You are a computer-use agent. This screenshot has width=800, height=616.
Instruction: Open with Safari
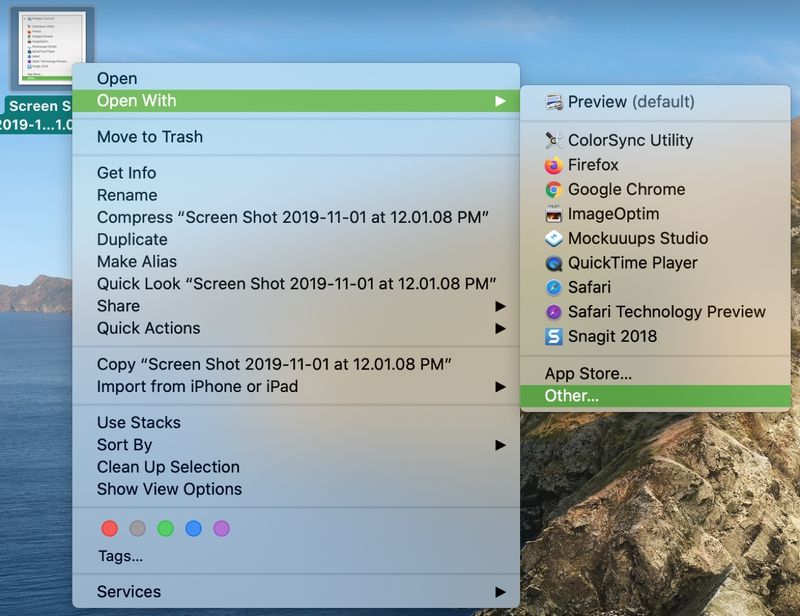coord(656,288)
